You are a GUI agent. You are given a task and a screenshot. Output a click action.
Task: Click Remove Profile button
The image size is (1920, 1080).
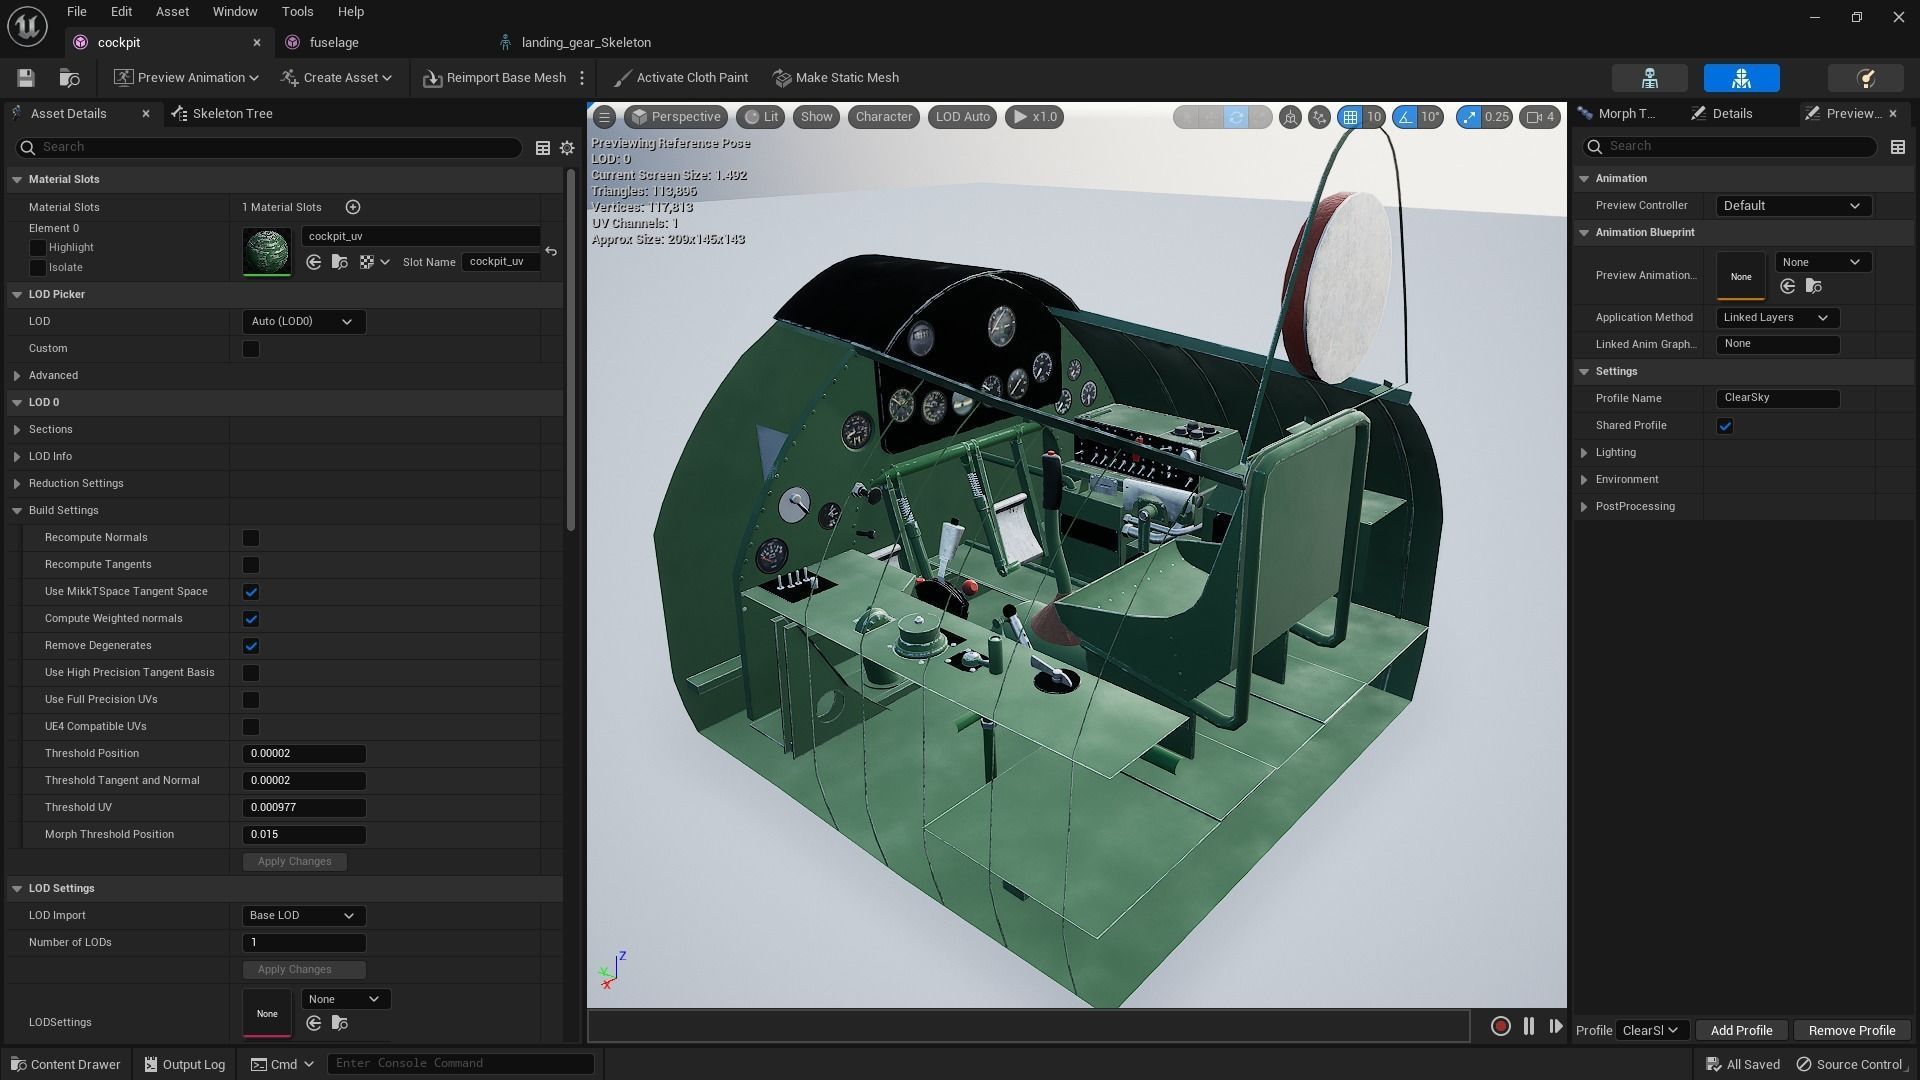[1851, 1031]
